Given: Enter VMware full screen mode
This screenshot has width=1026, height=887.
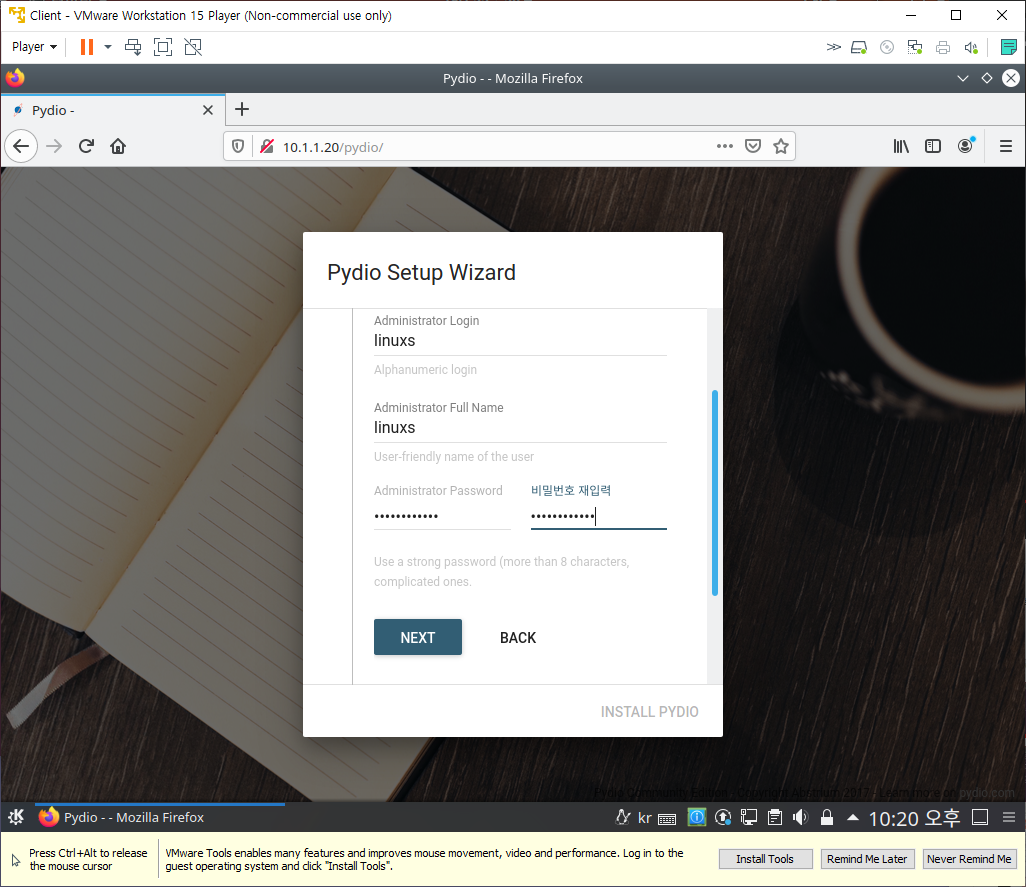Looking at the screenshot, I should pos(163,47).
